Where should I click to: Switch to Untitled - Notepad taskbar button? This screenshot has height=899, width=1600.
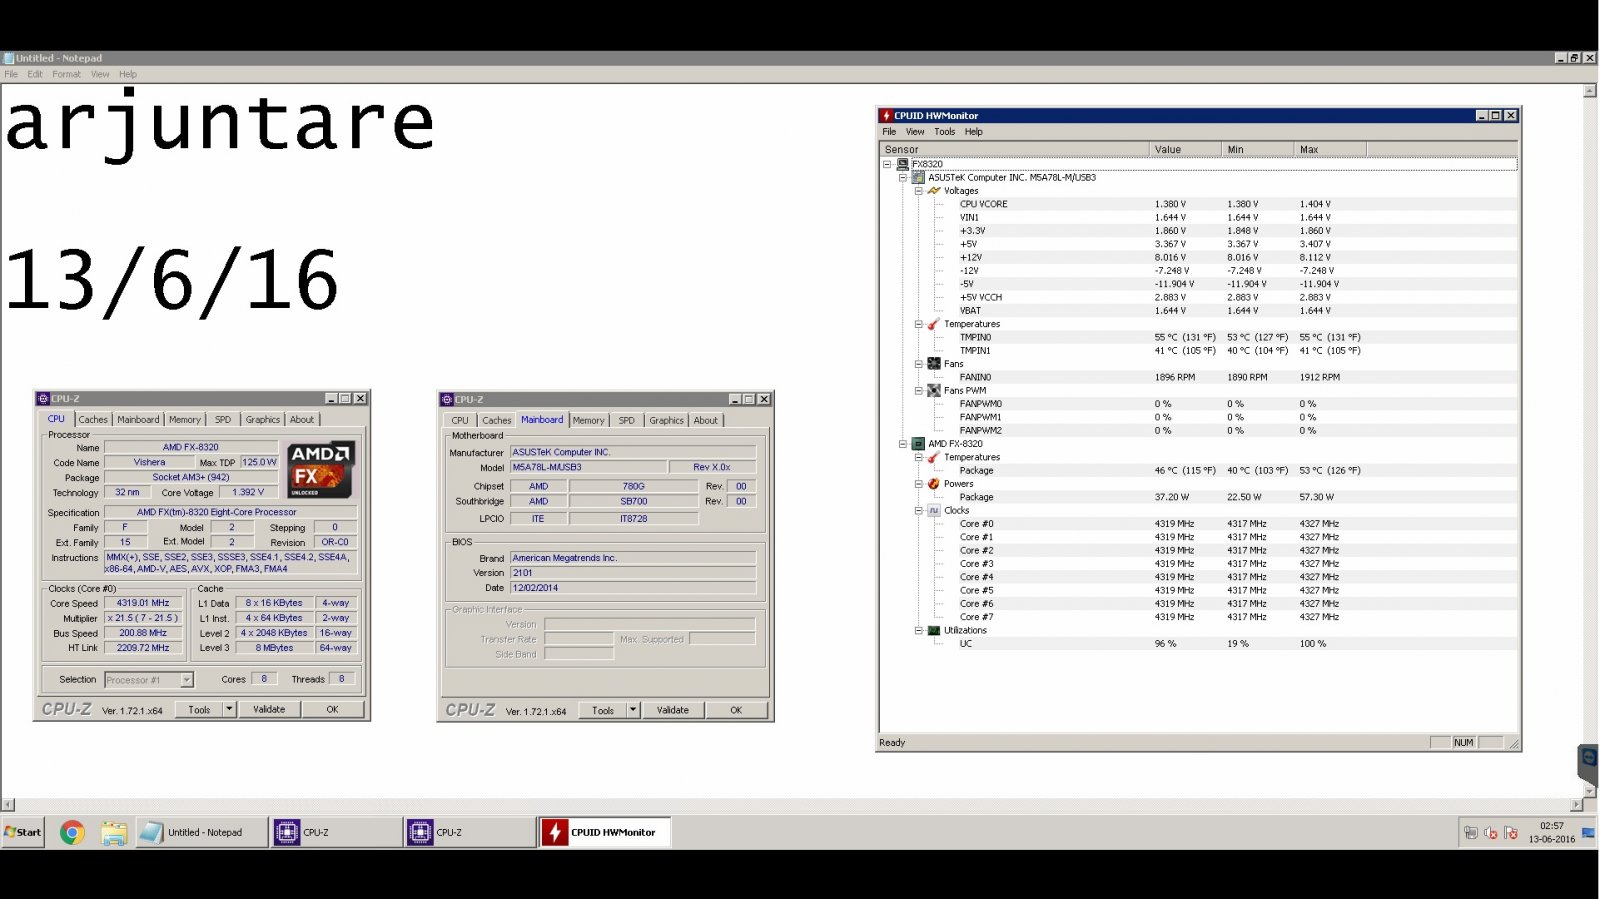201,832
